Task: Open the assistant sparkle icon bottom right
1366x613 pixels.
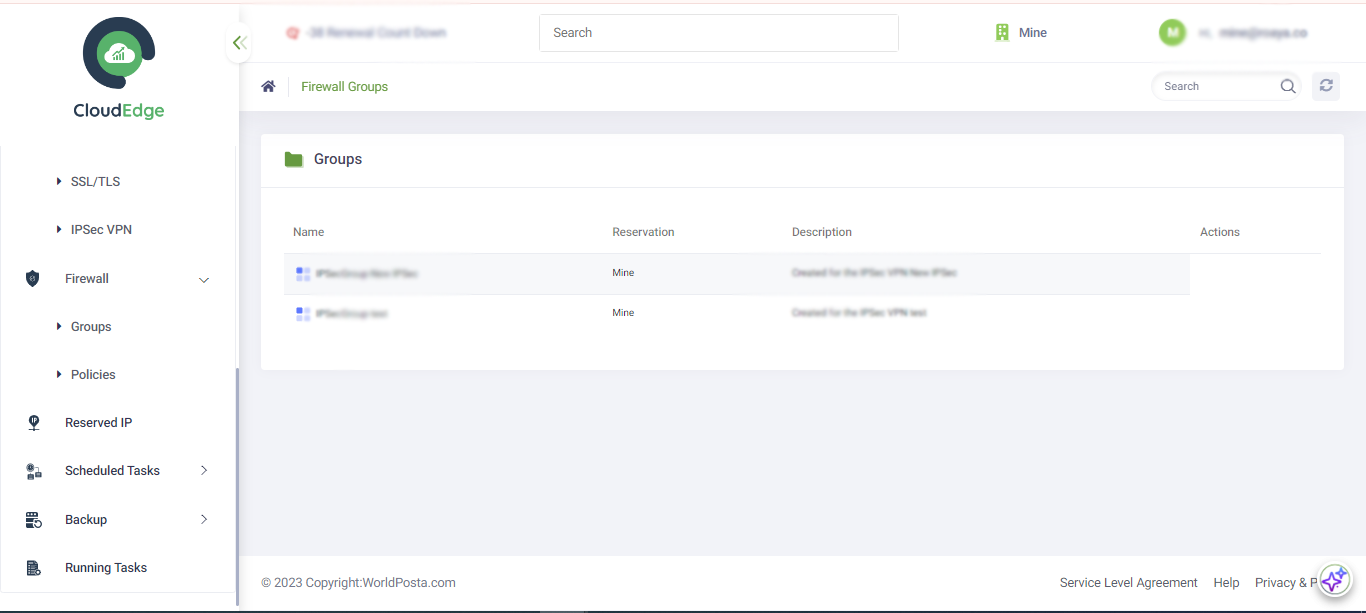Action: pos(1334,580)
